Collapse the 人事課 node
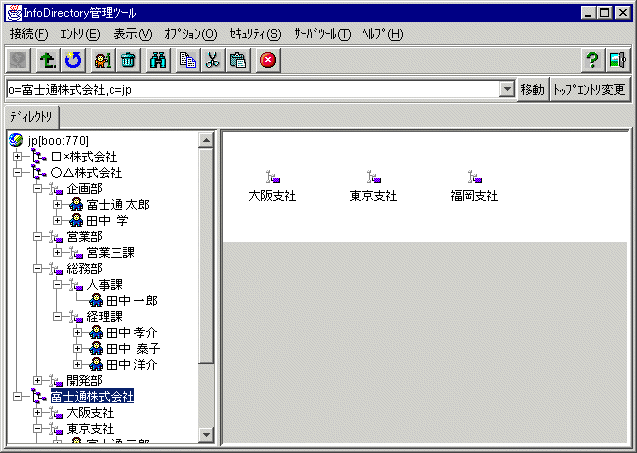The width and height of the screenshot is (637, 453). (57, 284)
